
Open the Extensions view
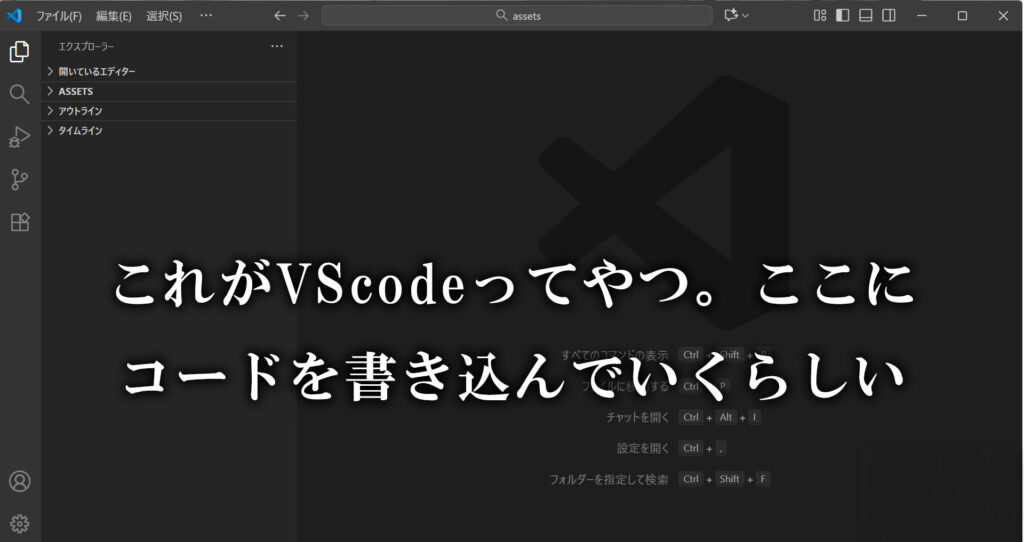tap(19, 222)
